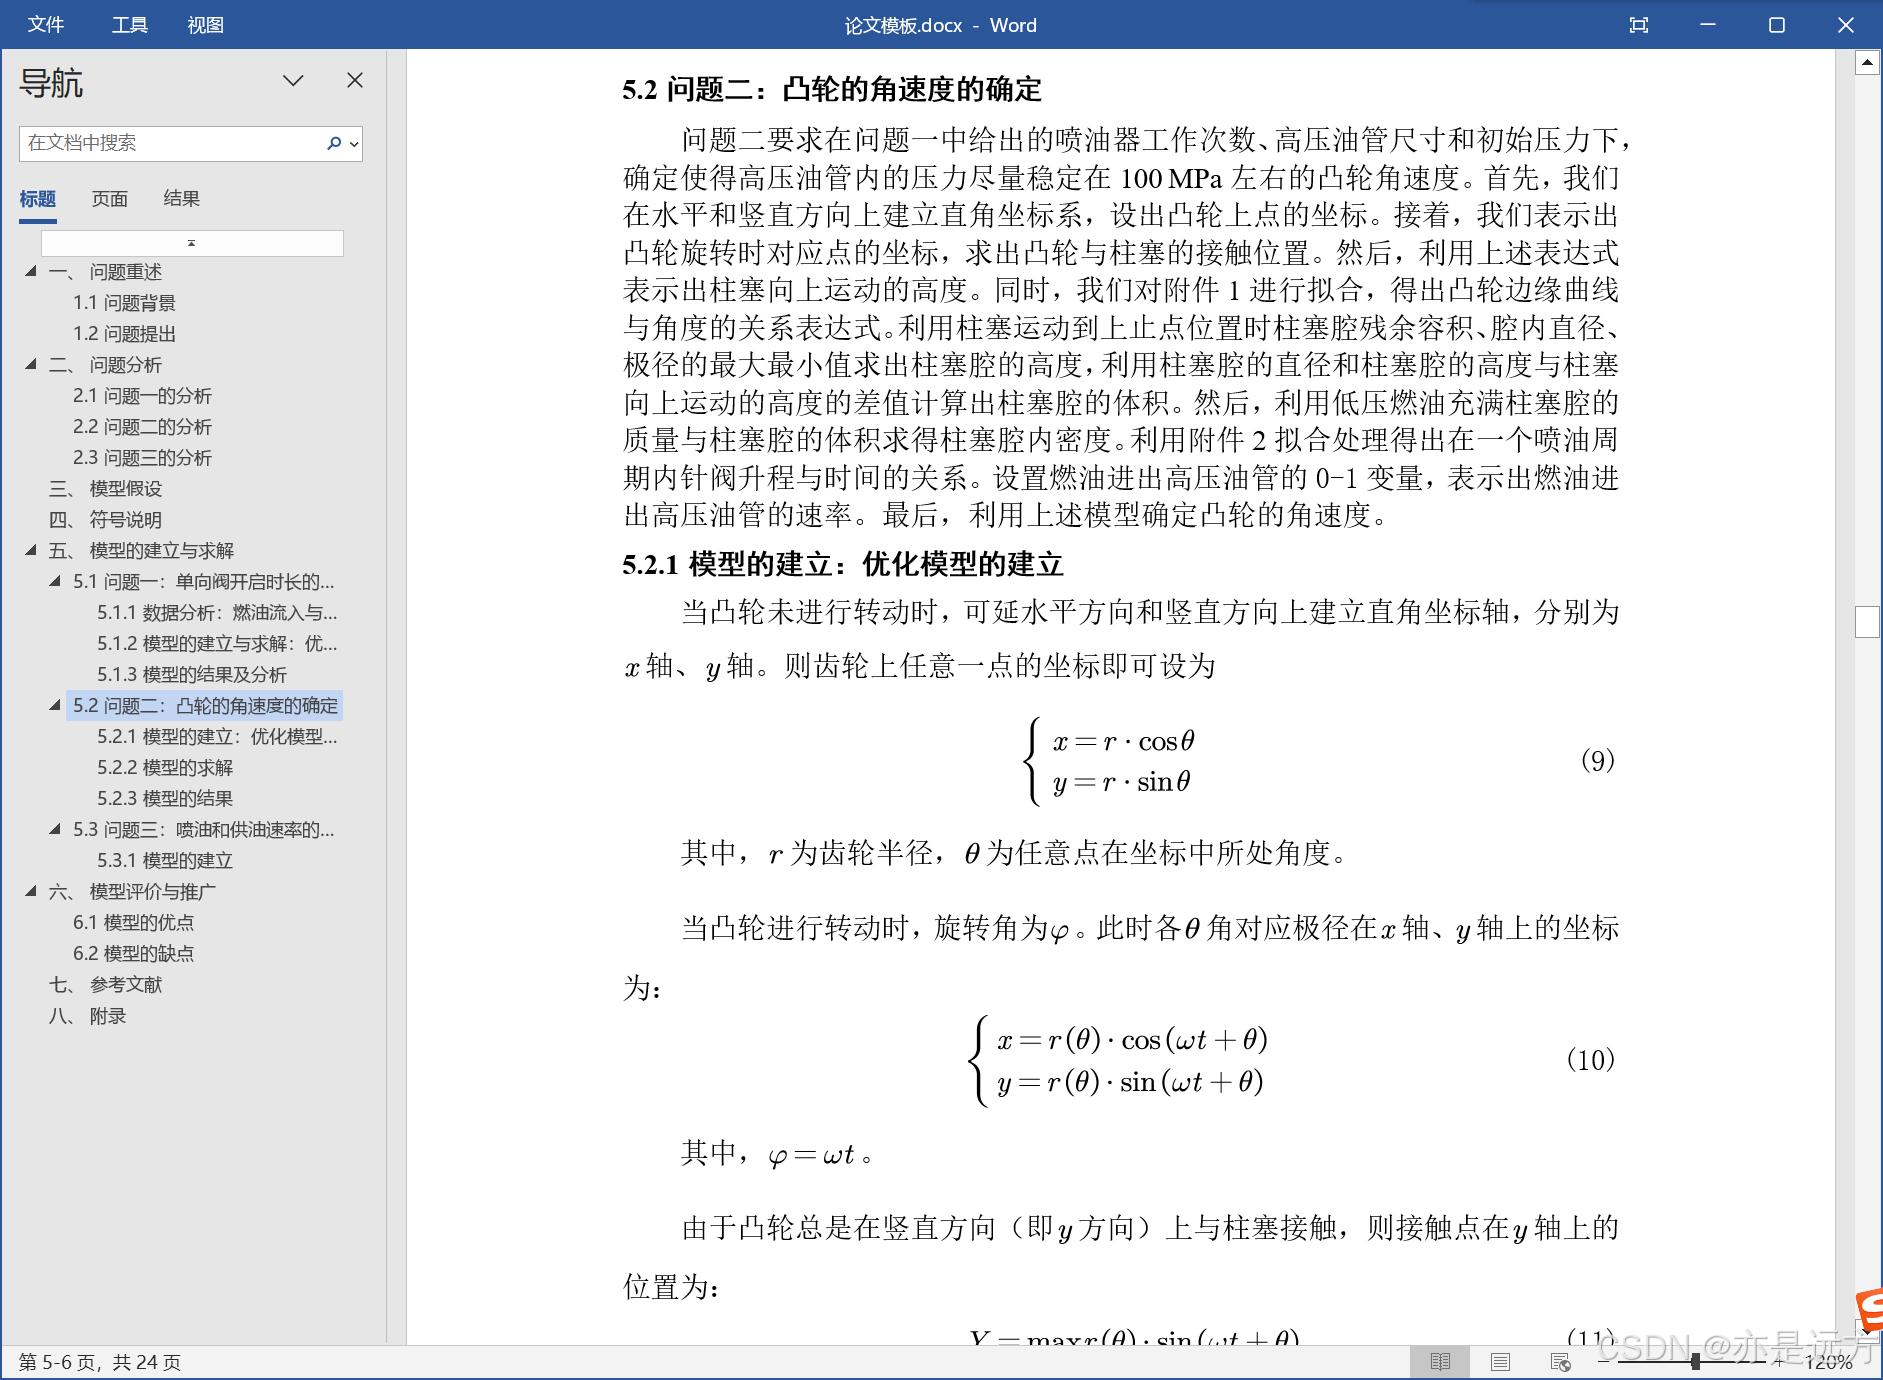Go to heading 5.3.1 模型的建立
The height and width of the screenshot is (1380, 1883).
point(165,861)
